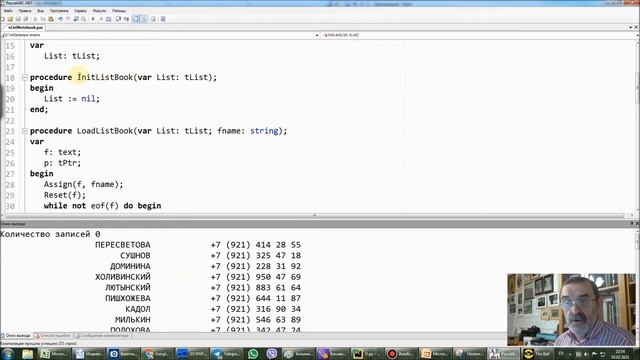Click the Undo toolbar icon

60,19
